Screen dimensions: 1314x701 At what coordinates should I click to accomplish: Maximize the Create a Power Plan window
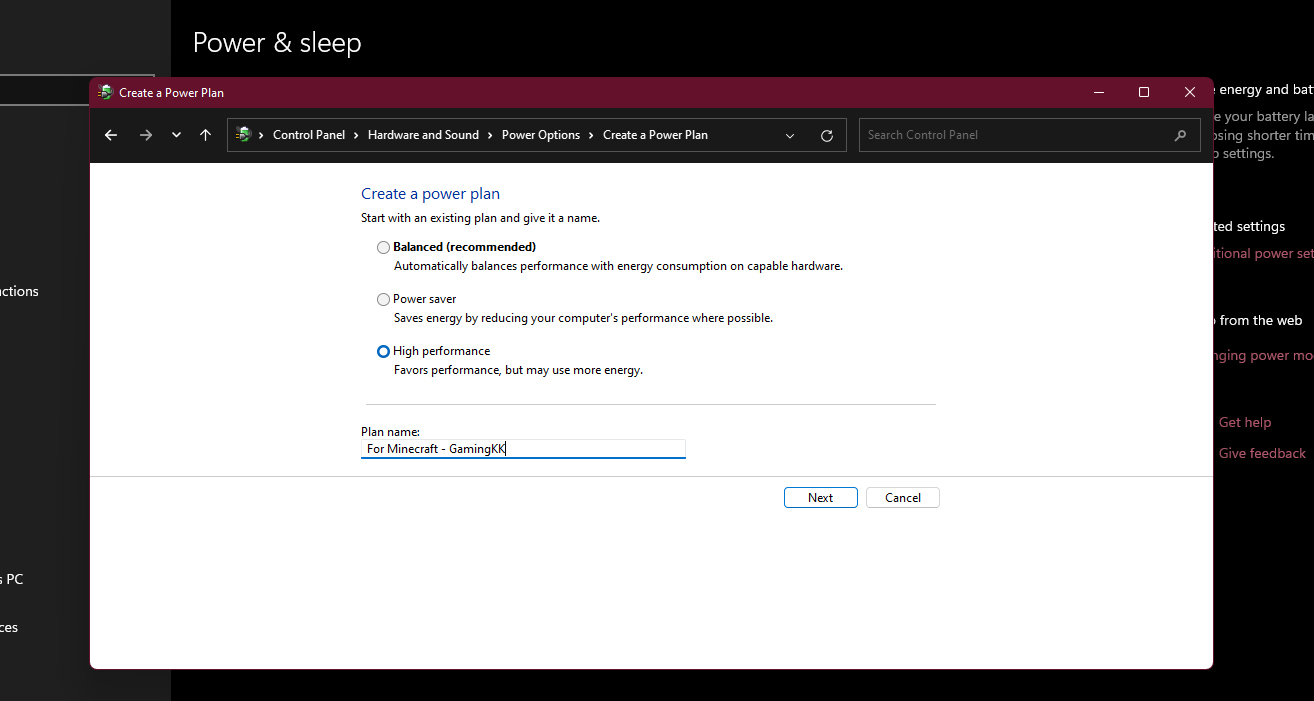point(1144,92)
